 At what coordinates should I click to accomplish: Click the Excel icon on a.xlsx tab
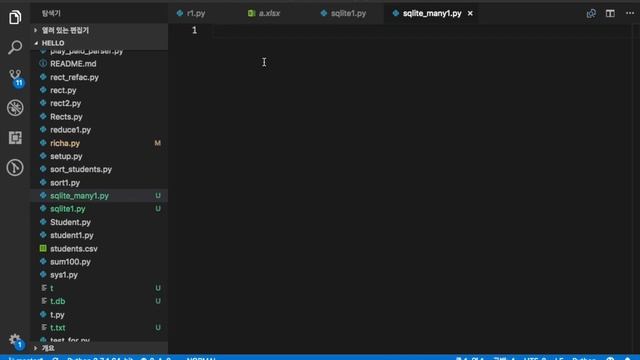coord(251,13)
